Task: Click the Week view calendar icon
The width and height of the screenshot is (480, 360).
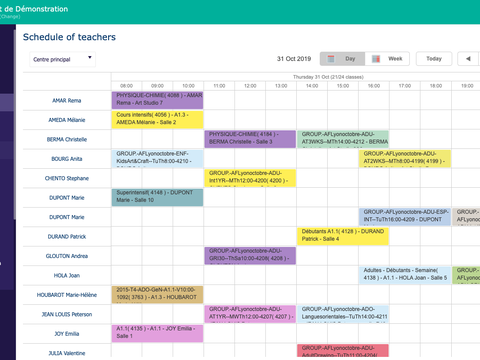Action: click(376, 59)
